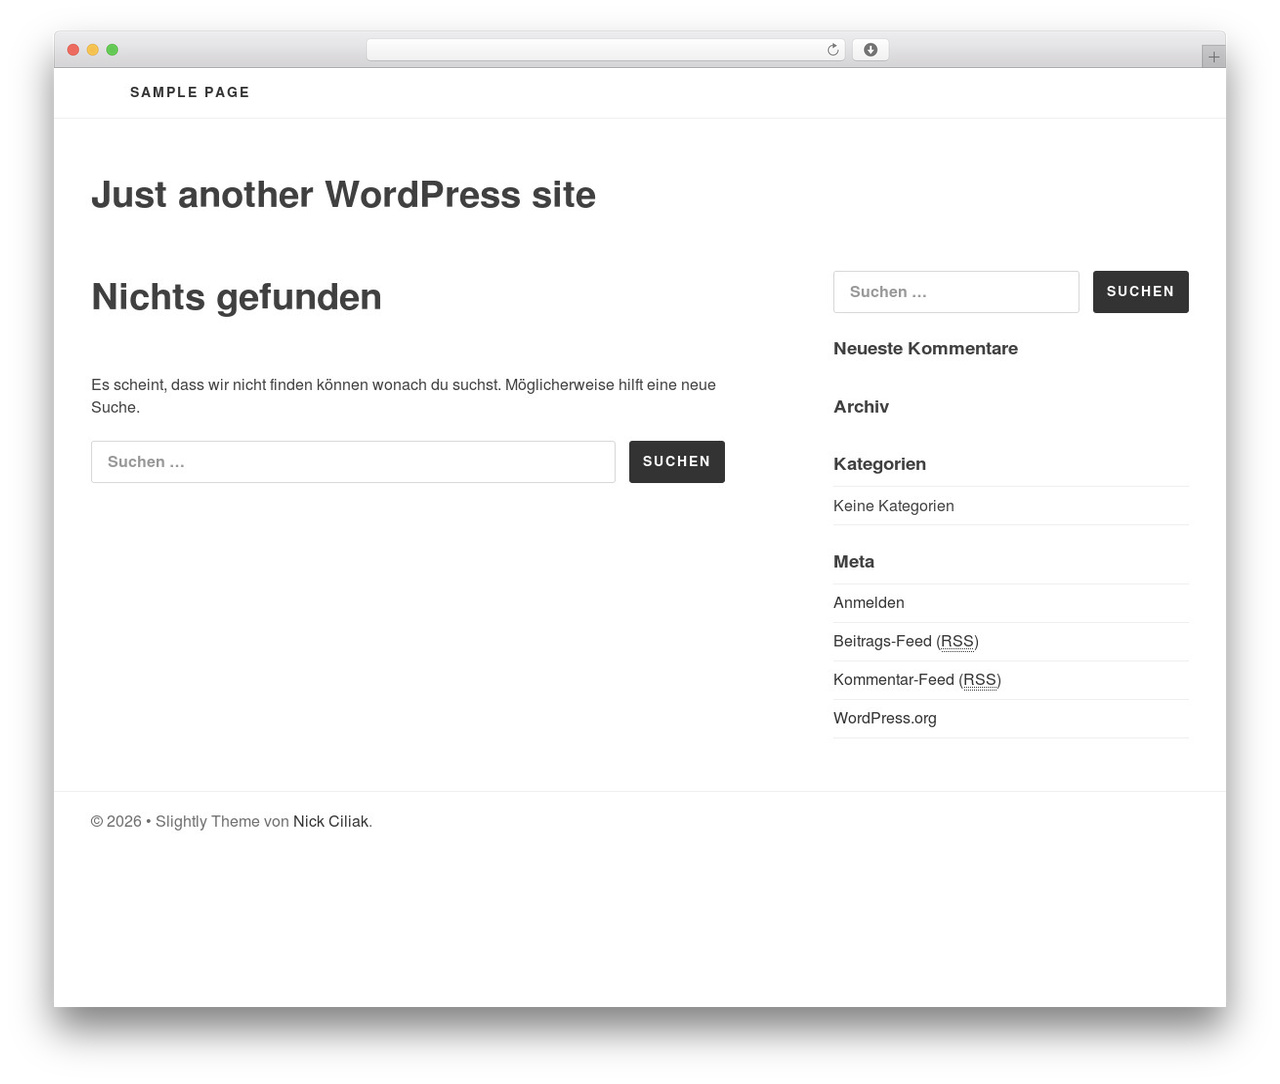Open the Nick Ciliak footer link
Image resolution: width=1280 pixels, height=1084 pixels.
[331, 821]
